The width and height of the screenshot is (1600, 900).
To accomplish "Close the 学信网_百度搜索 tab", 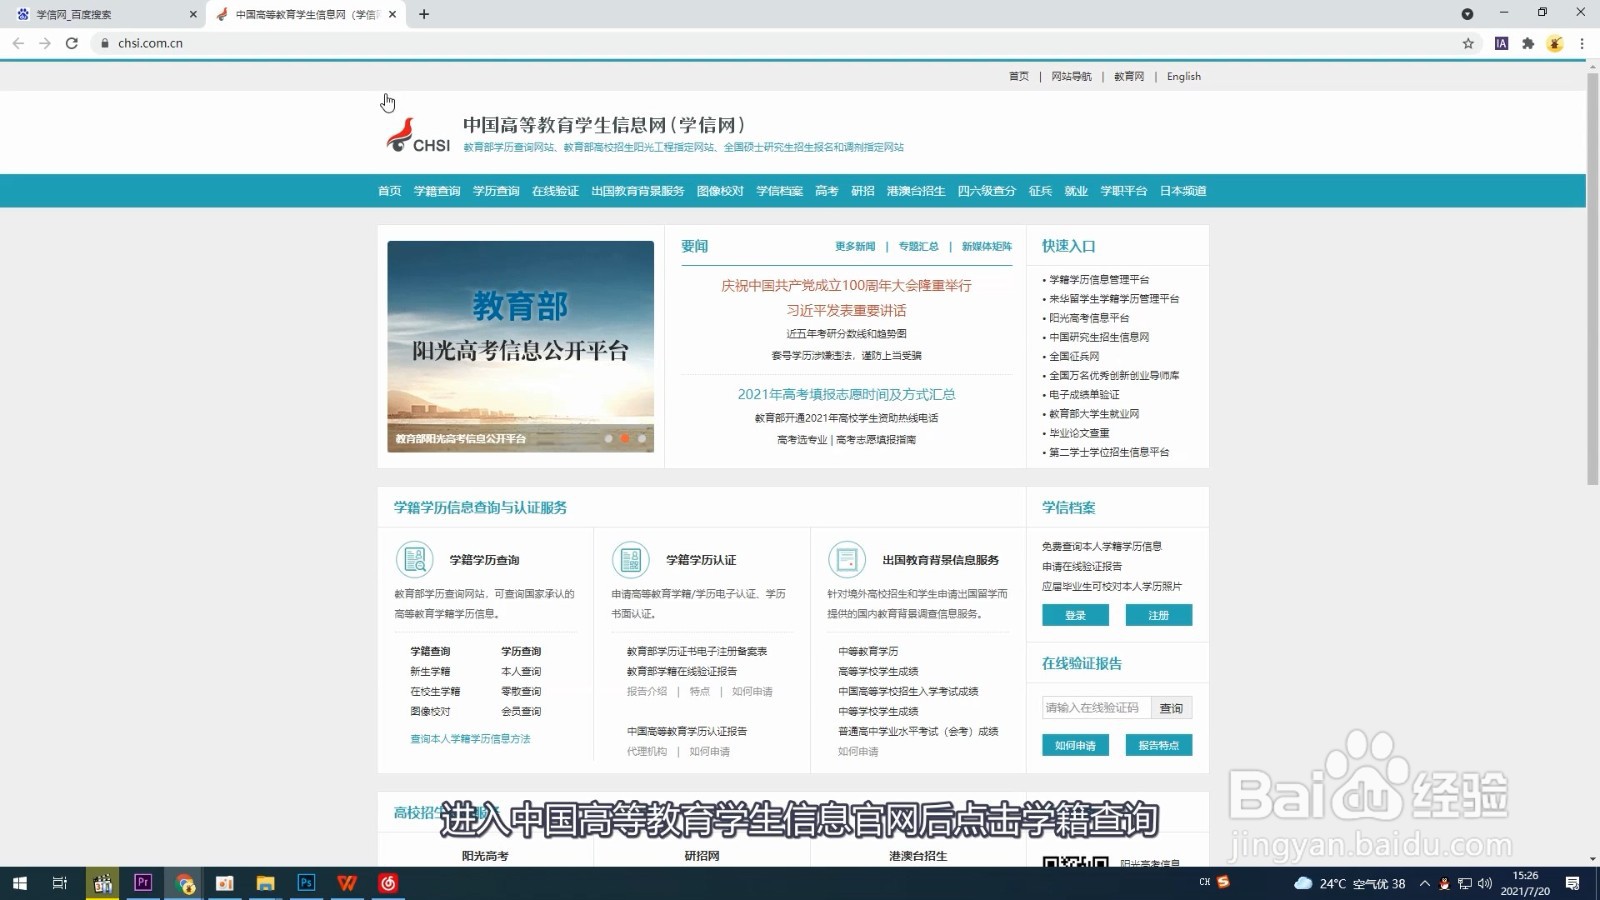I will coord(193,14).
